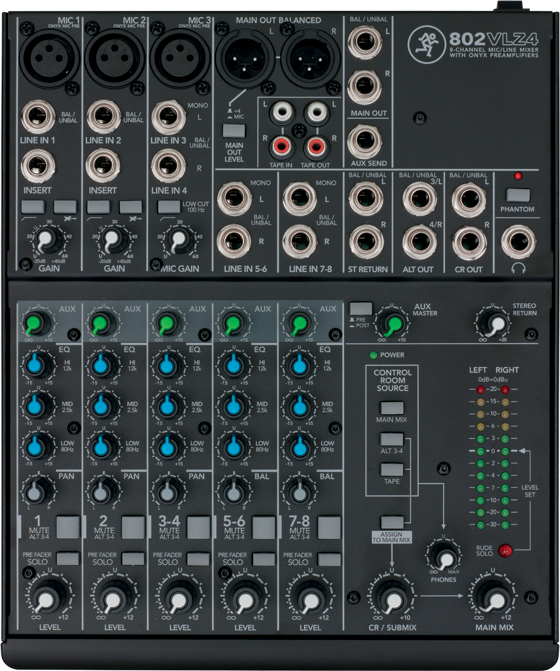Click the green AUX knob on channel 1

pos(36,323)
